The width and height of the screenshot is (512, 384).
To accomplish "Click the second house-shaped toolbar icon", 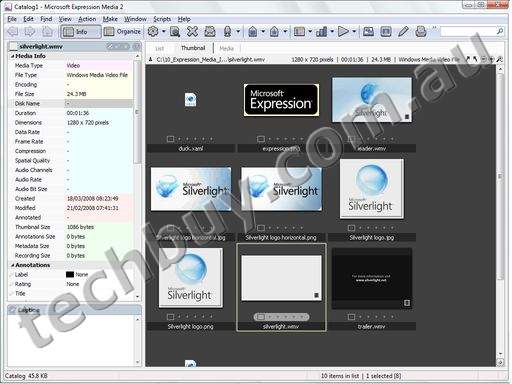I will pyautogui.click(x=274, y=32).
